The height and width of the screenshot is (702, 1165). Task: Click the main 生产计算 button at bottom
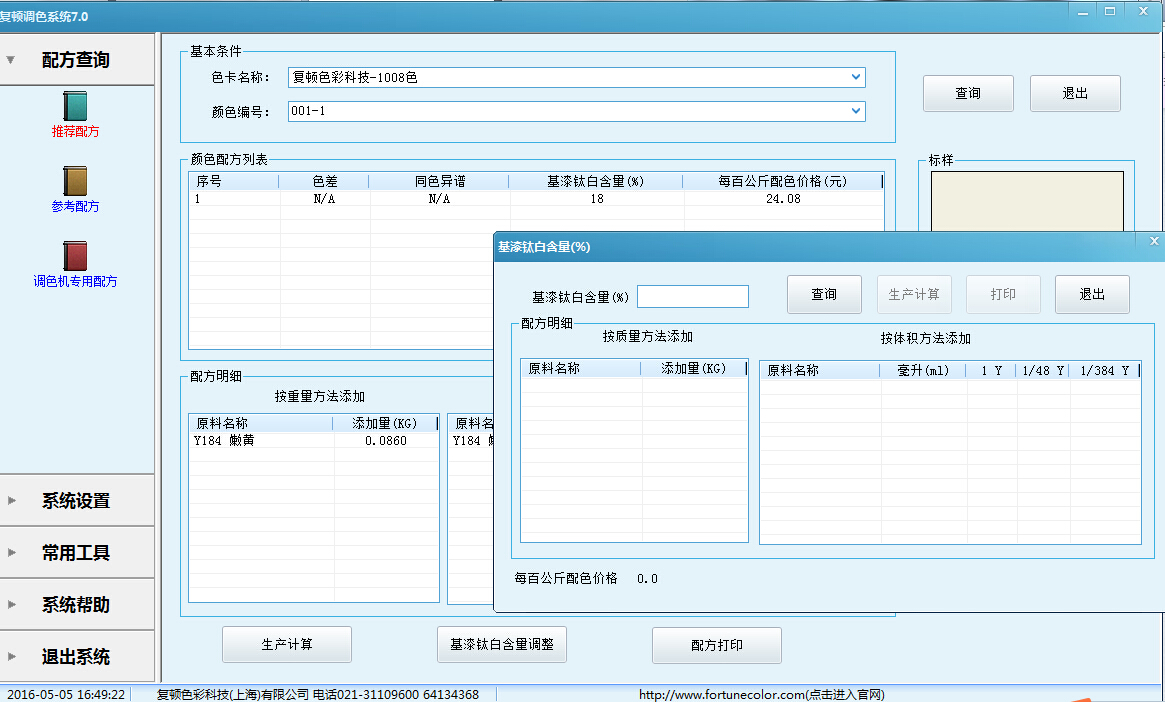[286, 645]
